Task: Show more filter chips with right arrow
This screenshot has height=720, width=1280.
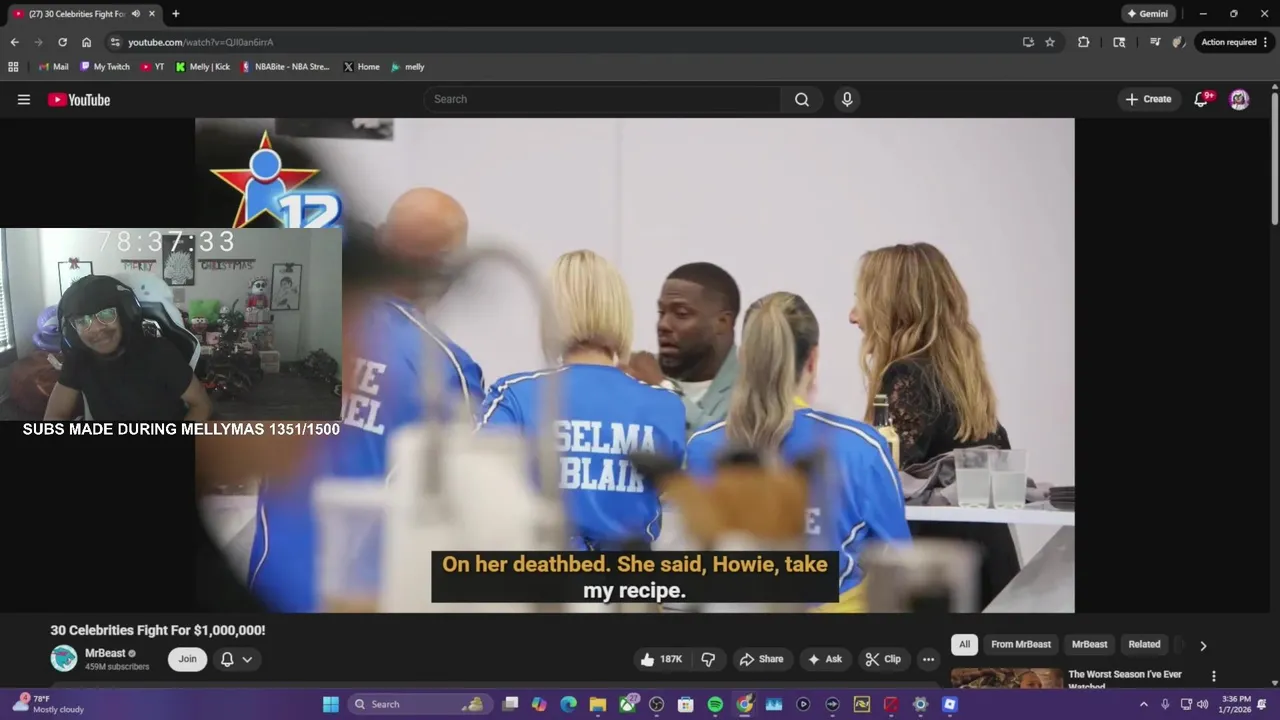Action: pos(1203,645)
